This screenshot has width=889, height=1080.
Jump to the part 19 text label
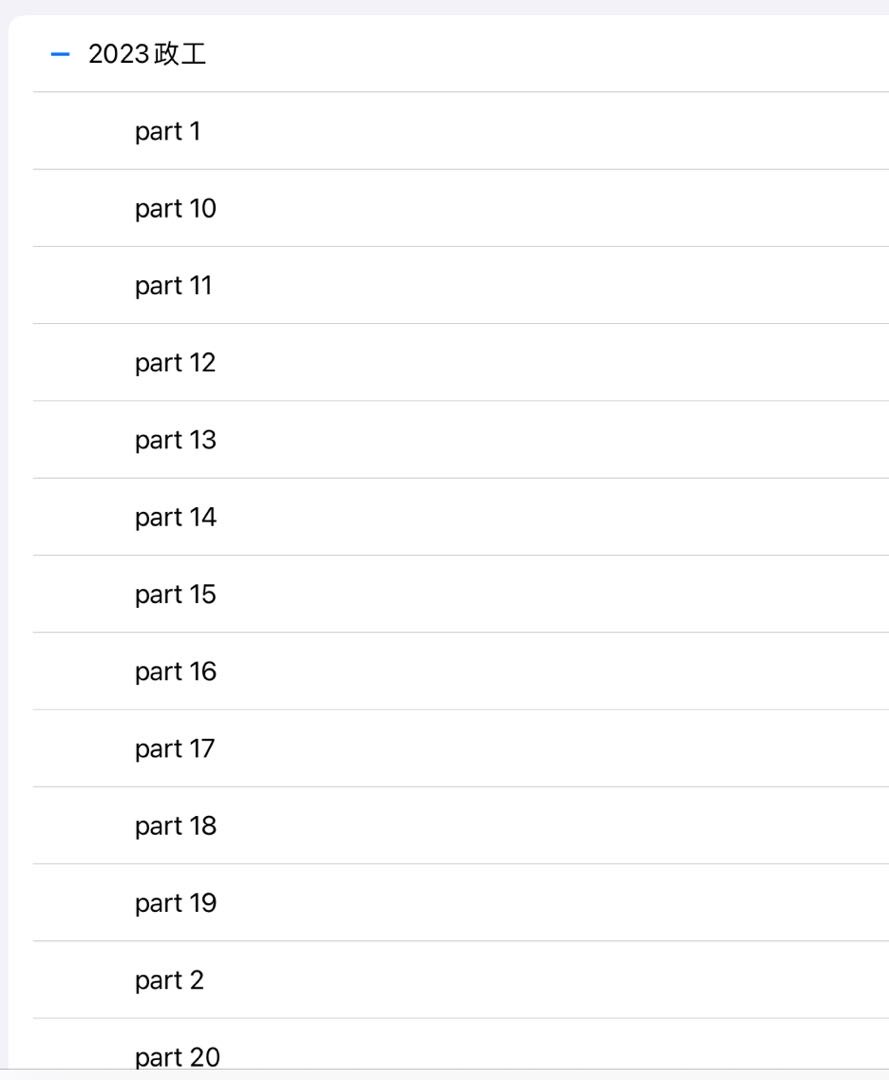tap(176, 903)
